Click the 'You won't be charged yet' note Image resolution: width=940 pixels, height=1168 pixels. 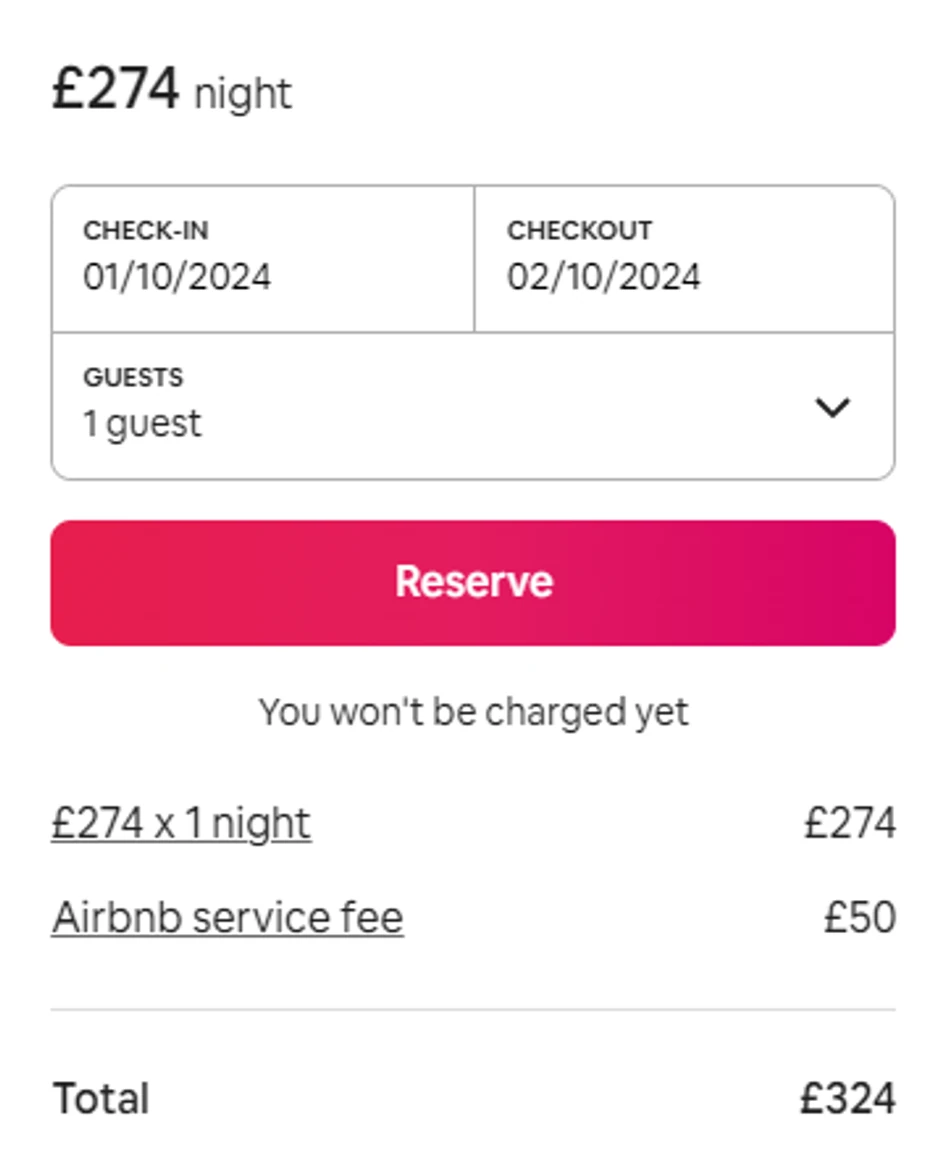[x=473, y=712]
